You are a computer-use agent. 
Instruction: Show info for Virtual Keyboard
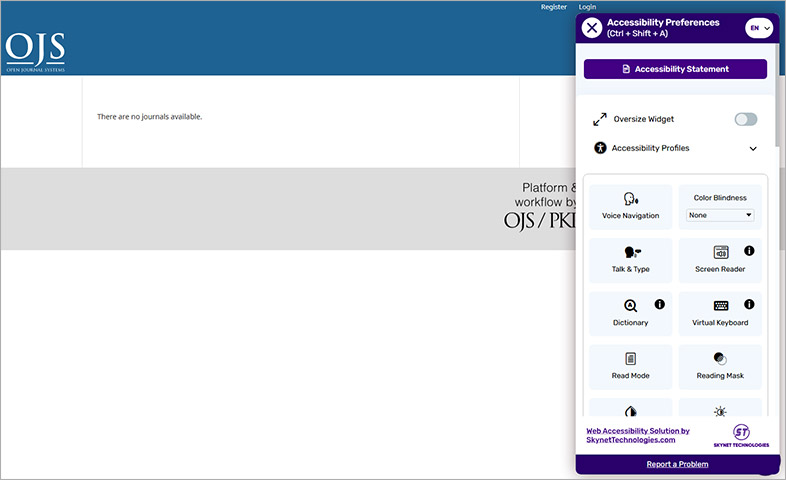coord(749,304)
